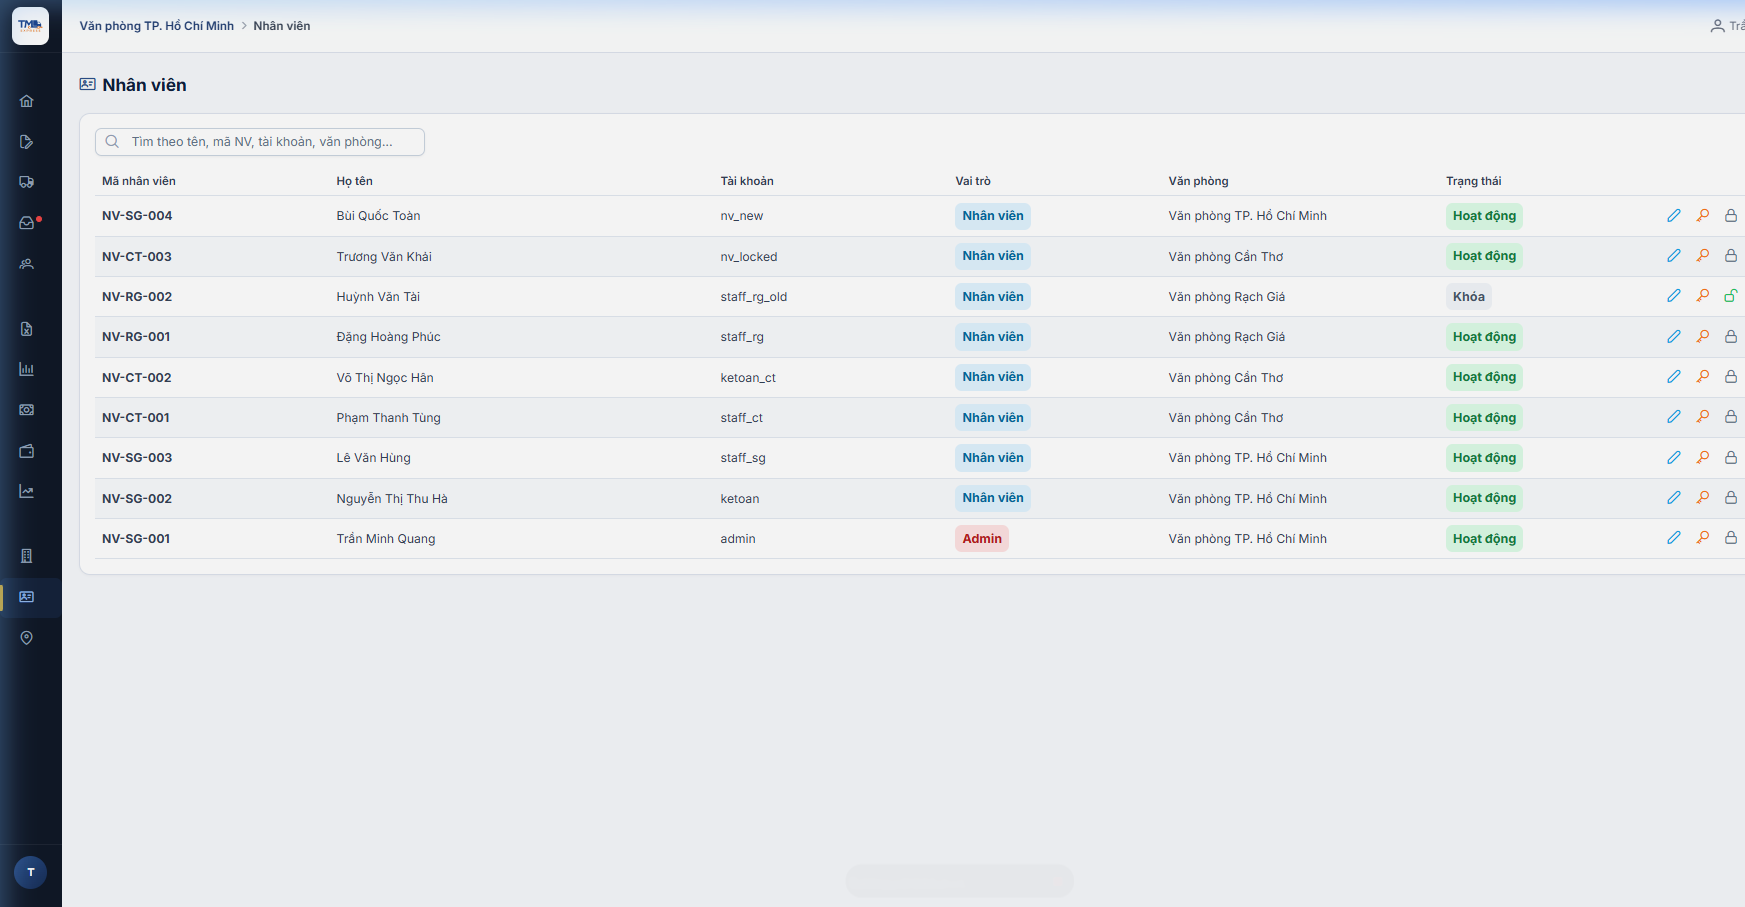Select employee code NV-SG-004
Viewport: 1745px width, 907px height.
[137, 216]
